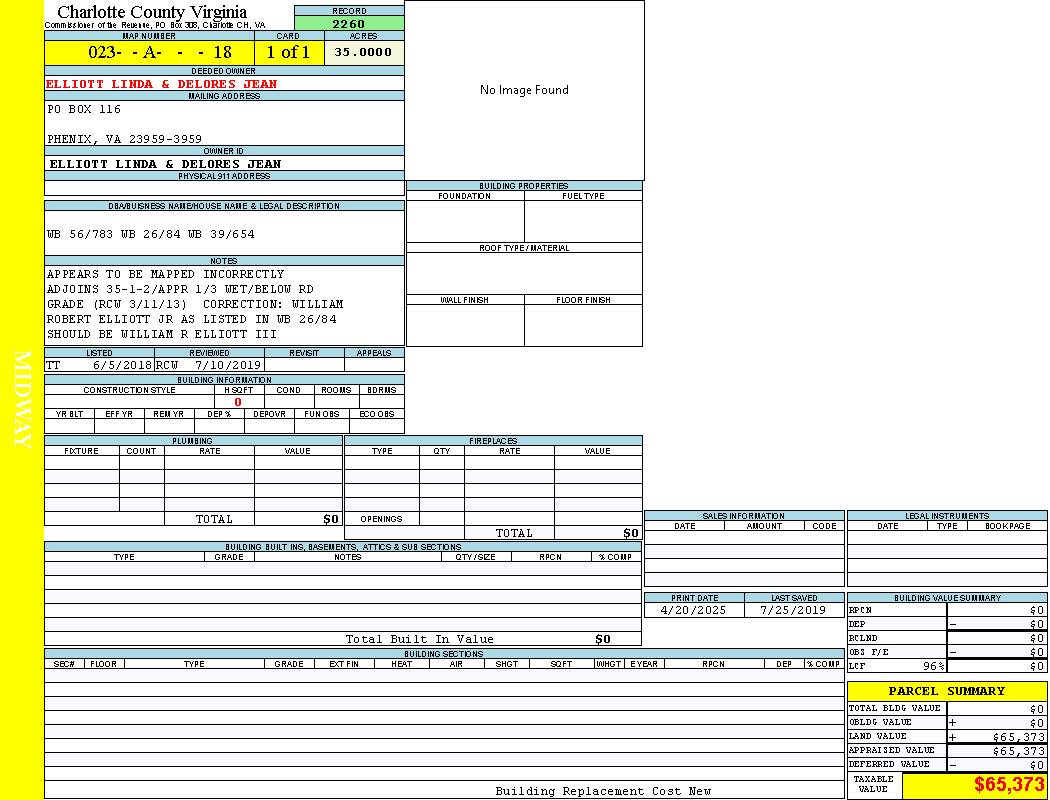This screenshot has width=1050, height=800.
Task: Click inside the Notes text box
Action: [x=224, y=304]
